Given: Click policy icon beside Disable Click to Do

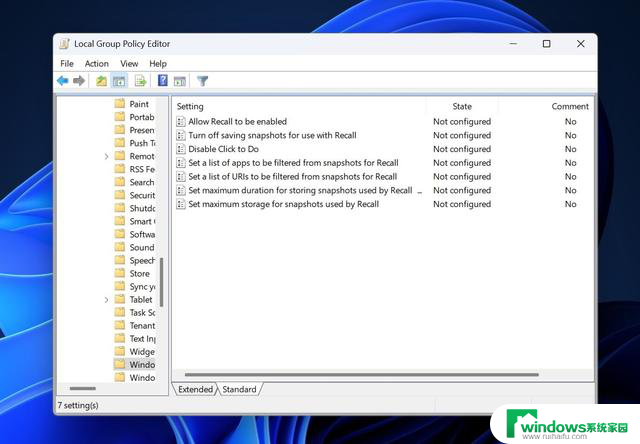Looking at the screenshot, I should [181, 149].
